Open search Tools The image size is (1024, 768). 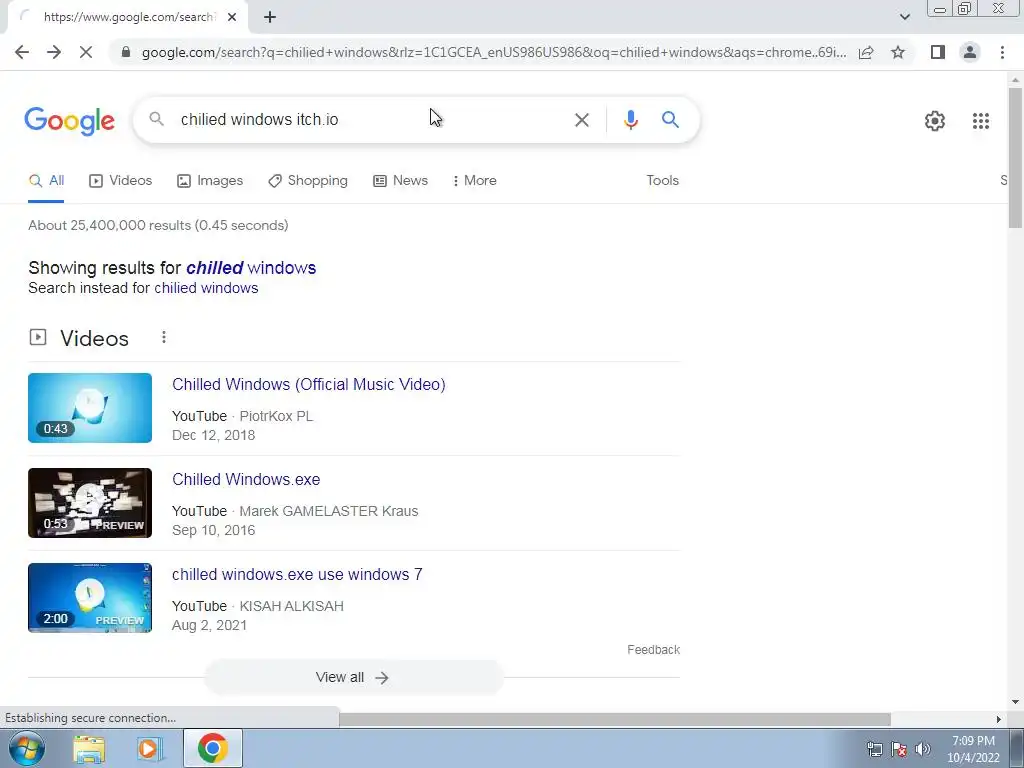pos(662,181)
